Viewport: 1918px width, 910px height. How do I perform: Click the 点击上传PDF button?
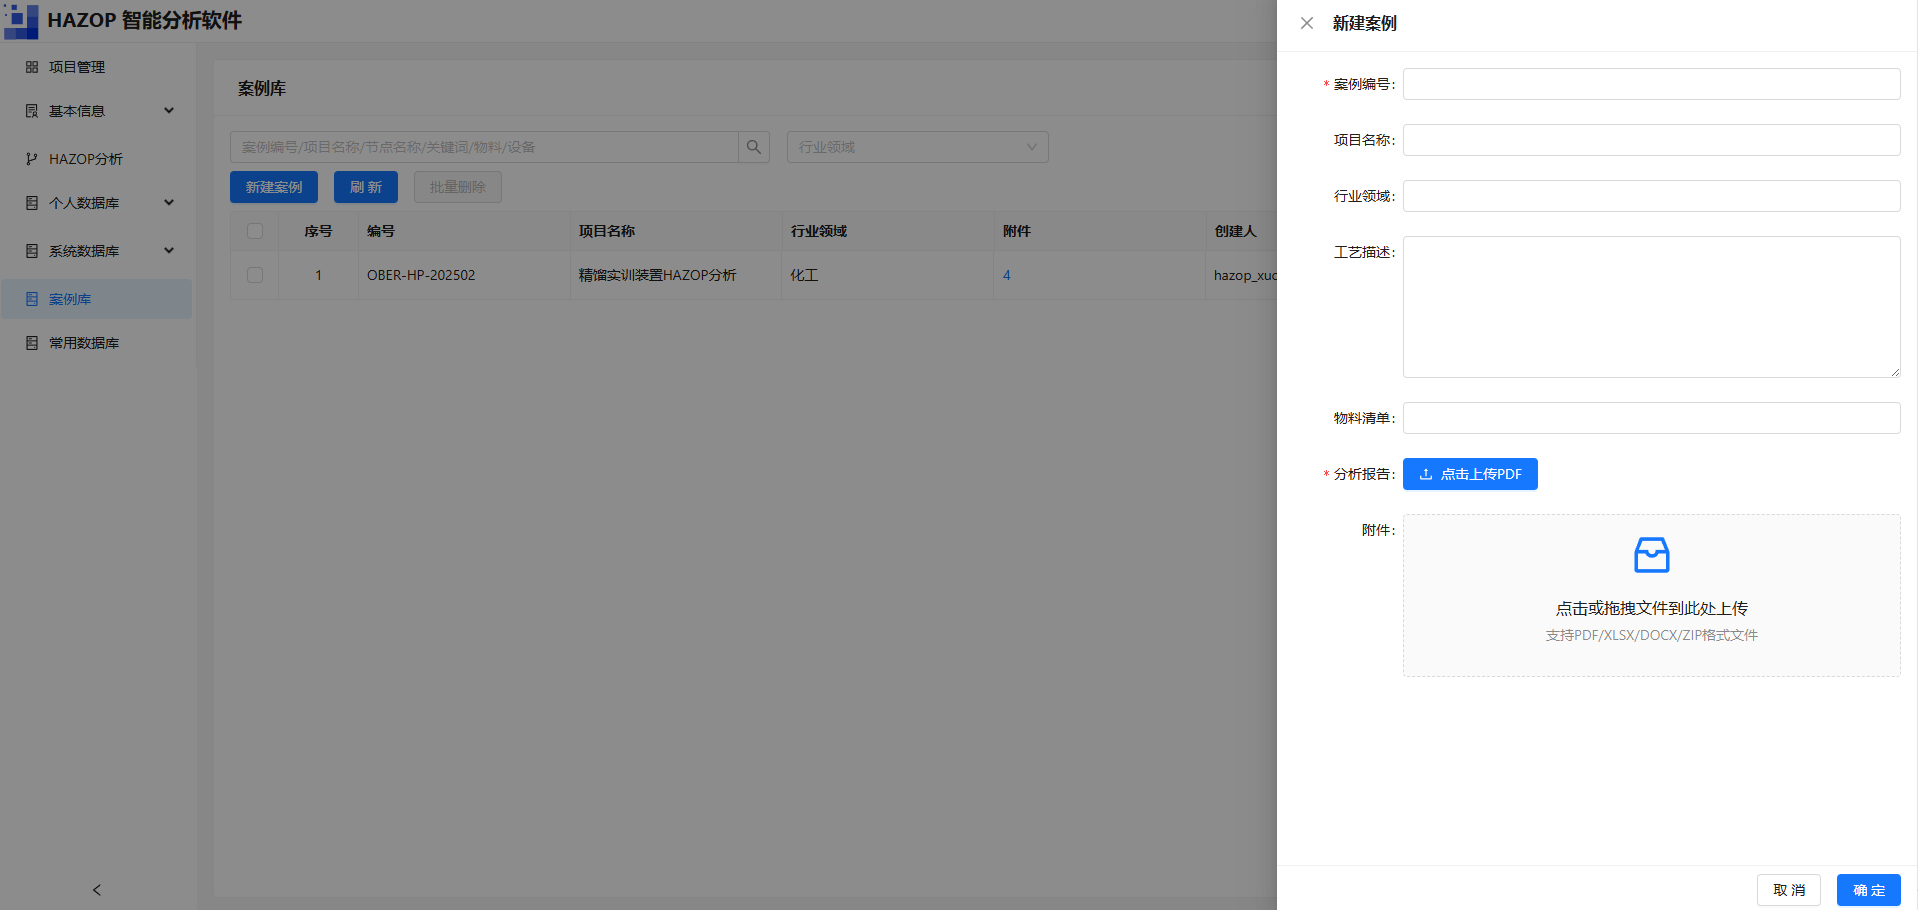point(1470,474)
